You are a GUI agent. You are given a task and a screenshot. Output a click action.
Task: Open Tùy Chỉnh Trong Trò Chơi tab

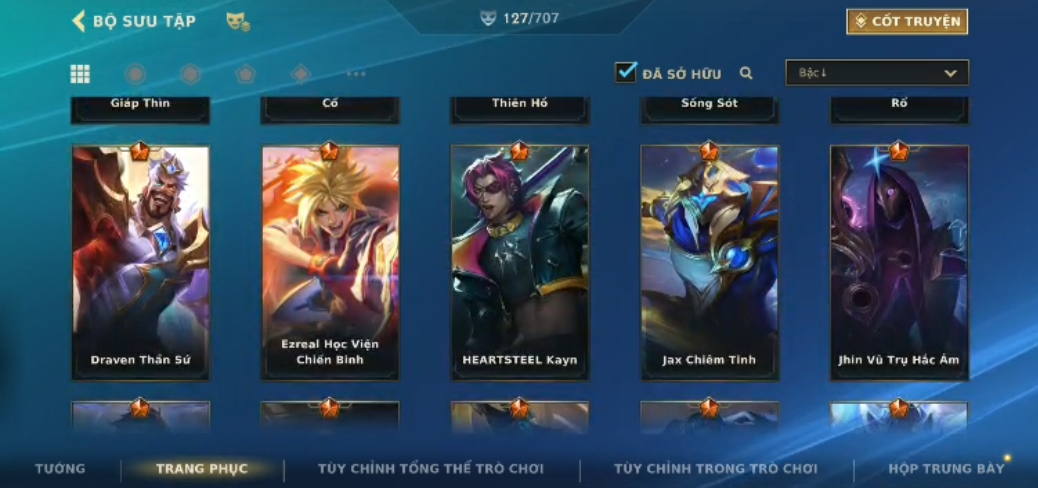click(x=716, y=469)
